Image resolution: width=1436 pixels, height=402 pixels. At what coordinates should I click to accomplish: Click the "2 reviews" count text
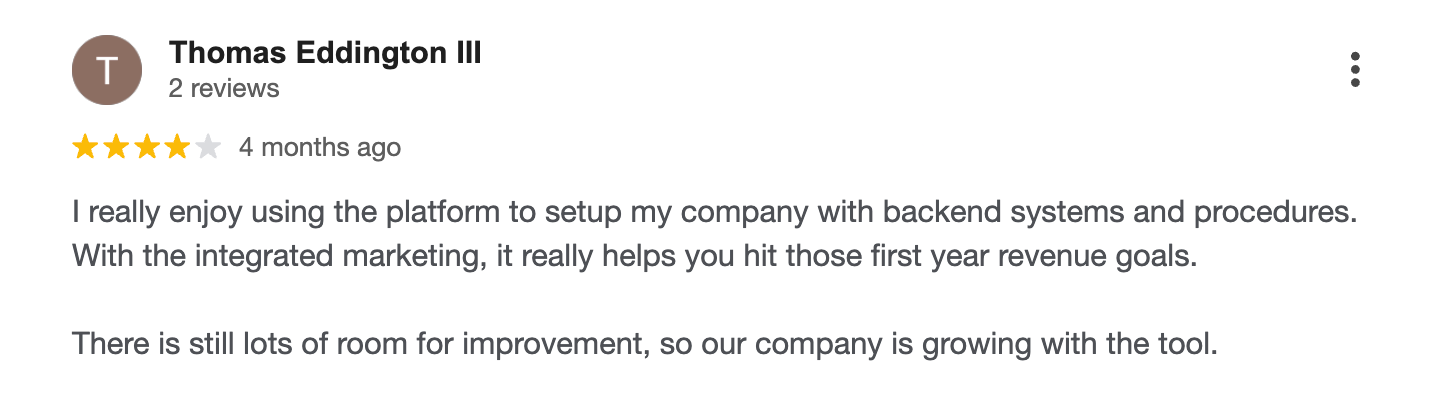pyautogui.click(x=224, y=89)
